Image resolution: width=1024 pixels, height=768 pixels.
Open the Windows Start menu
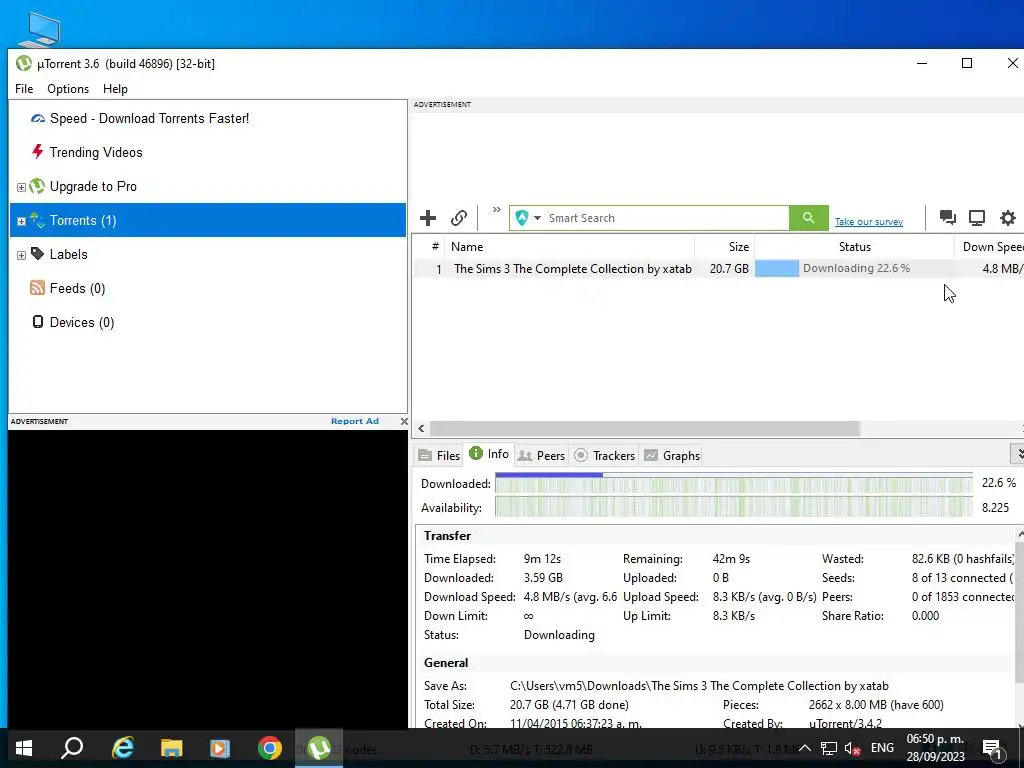coord(24,748)
